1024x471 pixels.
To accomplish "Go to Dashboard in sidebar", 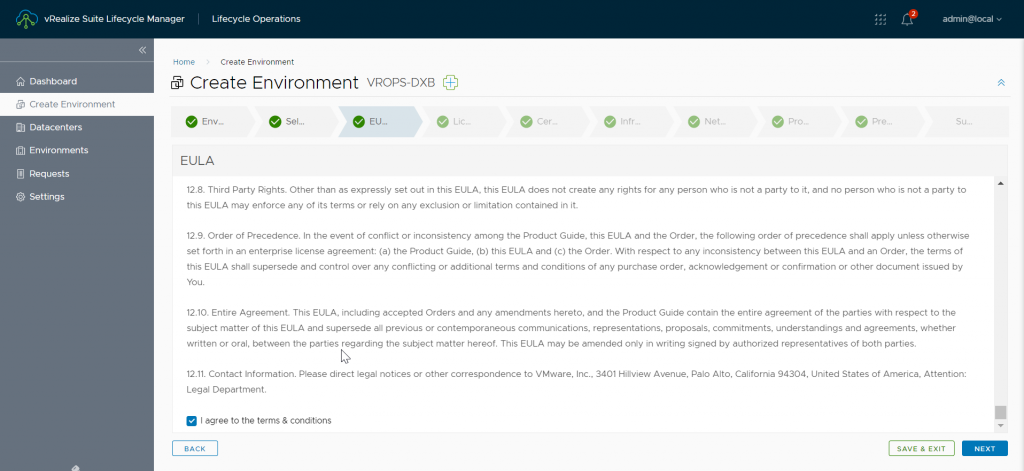I will [77, 82].
